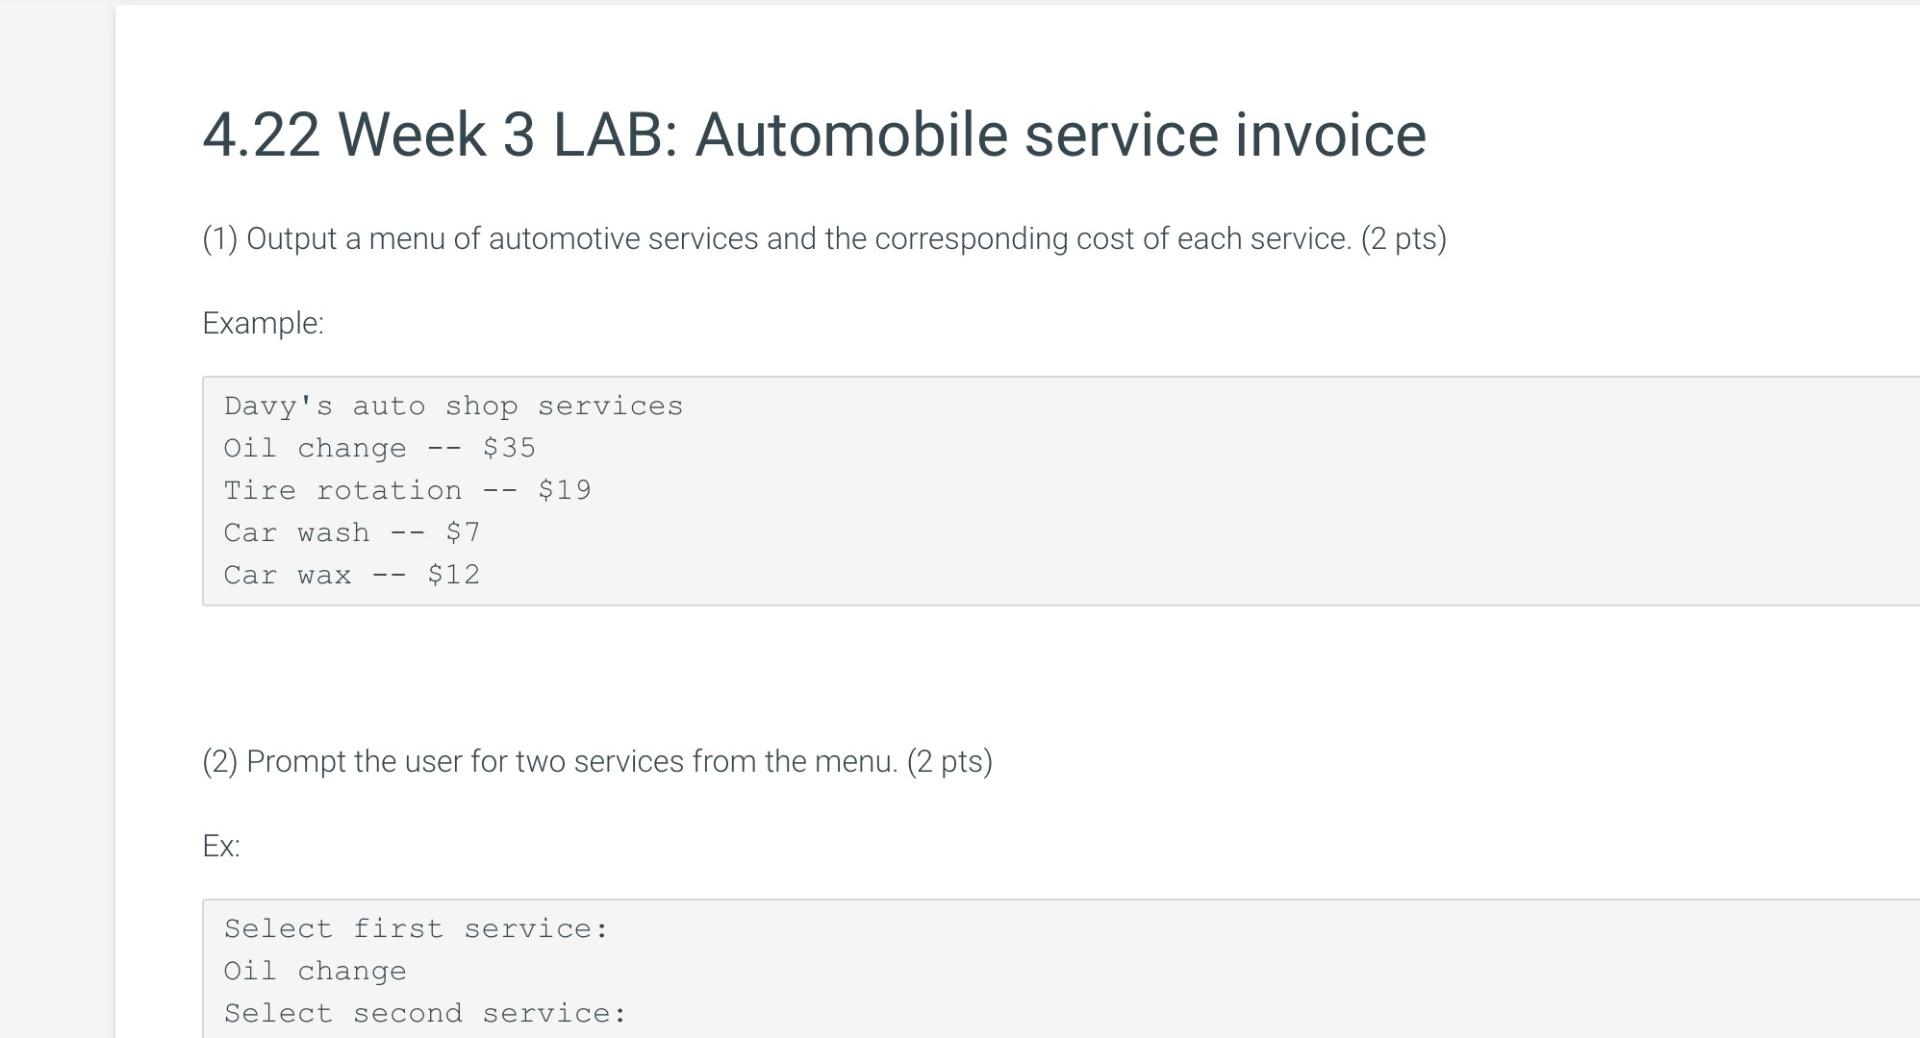Click the "Davy's auto shop services" code line

click(x=453, y=406)
